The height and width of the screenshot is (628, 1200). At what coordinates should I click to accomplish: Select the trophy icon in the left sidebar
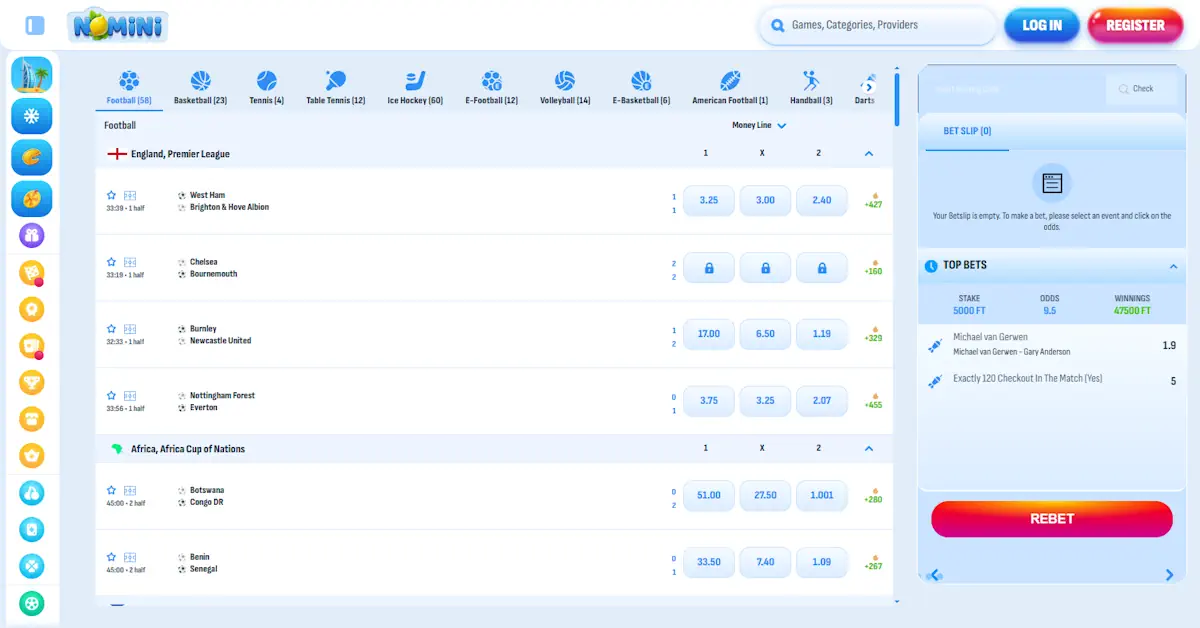tap(31, 381)
